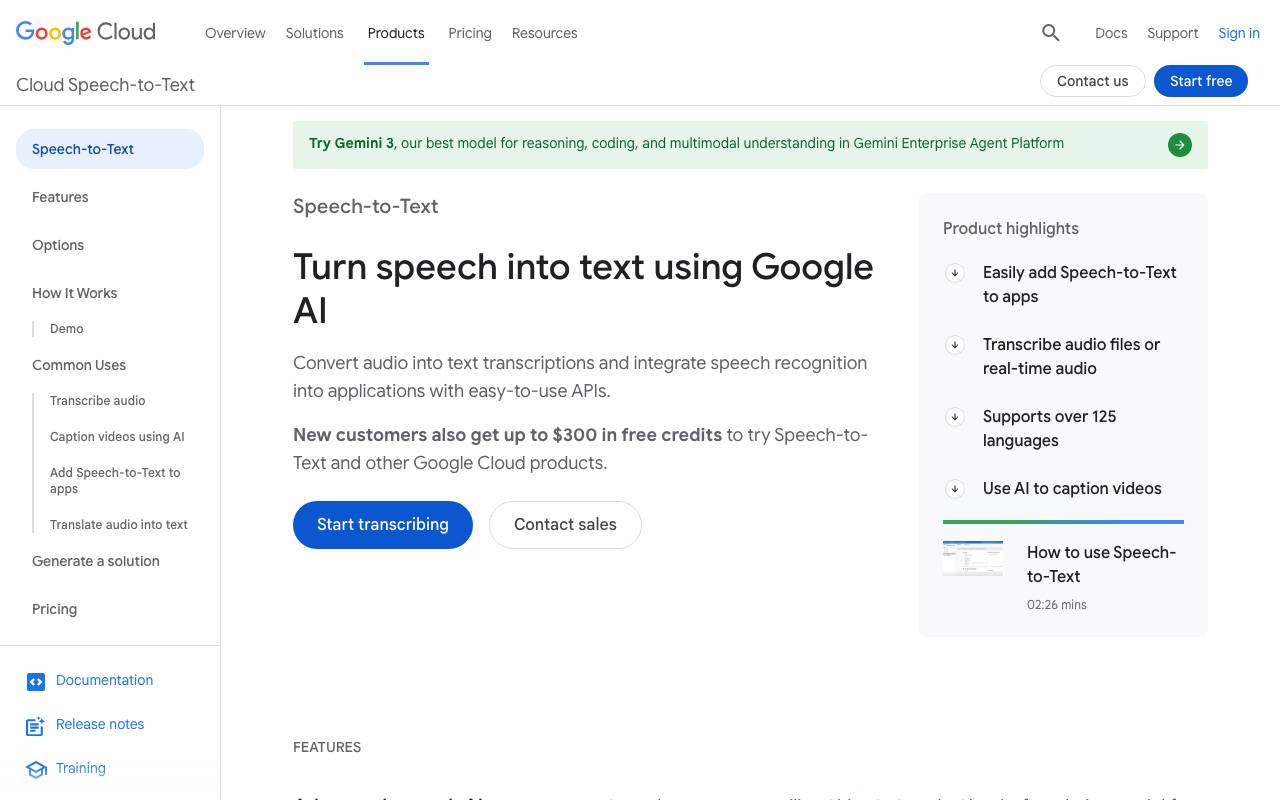Jump to How It Works section
This screenshot has width=1280, height=800.
[74, 293]
